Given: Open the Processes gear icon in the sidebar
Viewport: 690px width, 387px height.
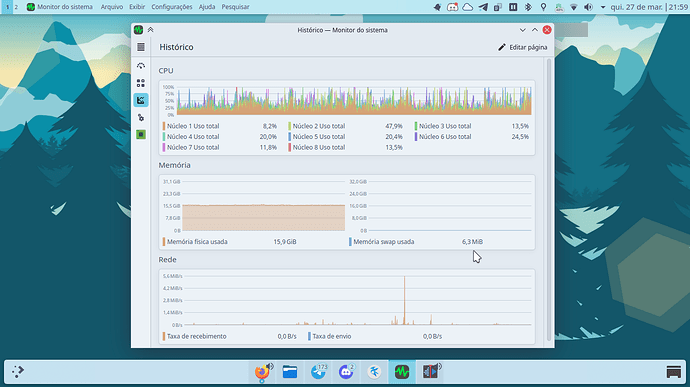Looking at the screenshot, I should (x=141, y=118).
